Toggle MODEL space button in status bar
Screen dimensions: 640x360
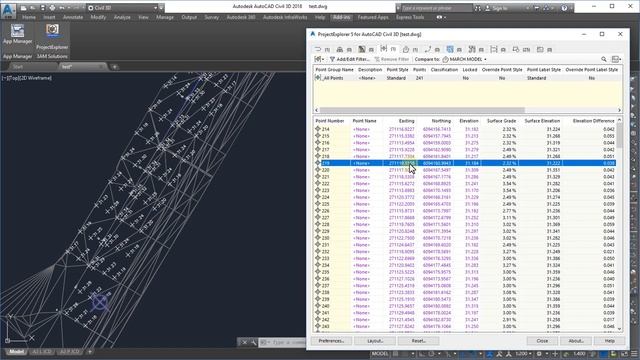tap(380, 354)
